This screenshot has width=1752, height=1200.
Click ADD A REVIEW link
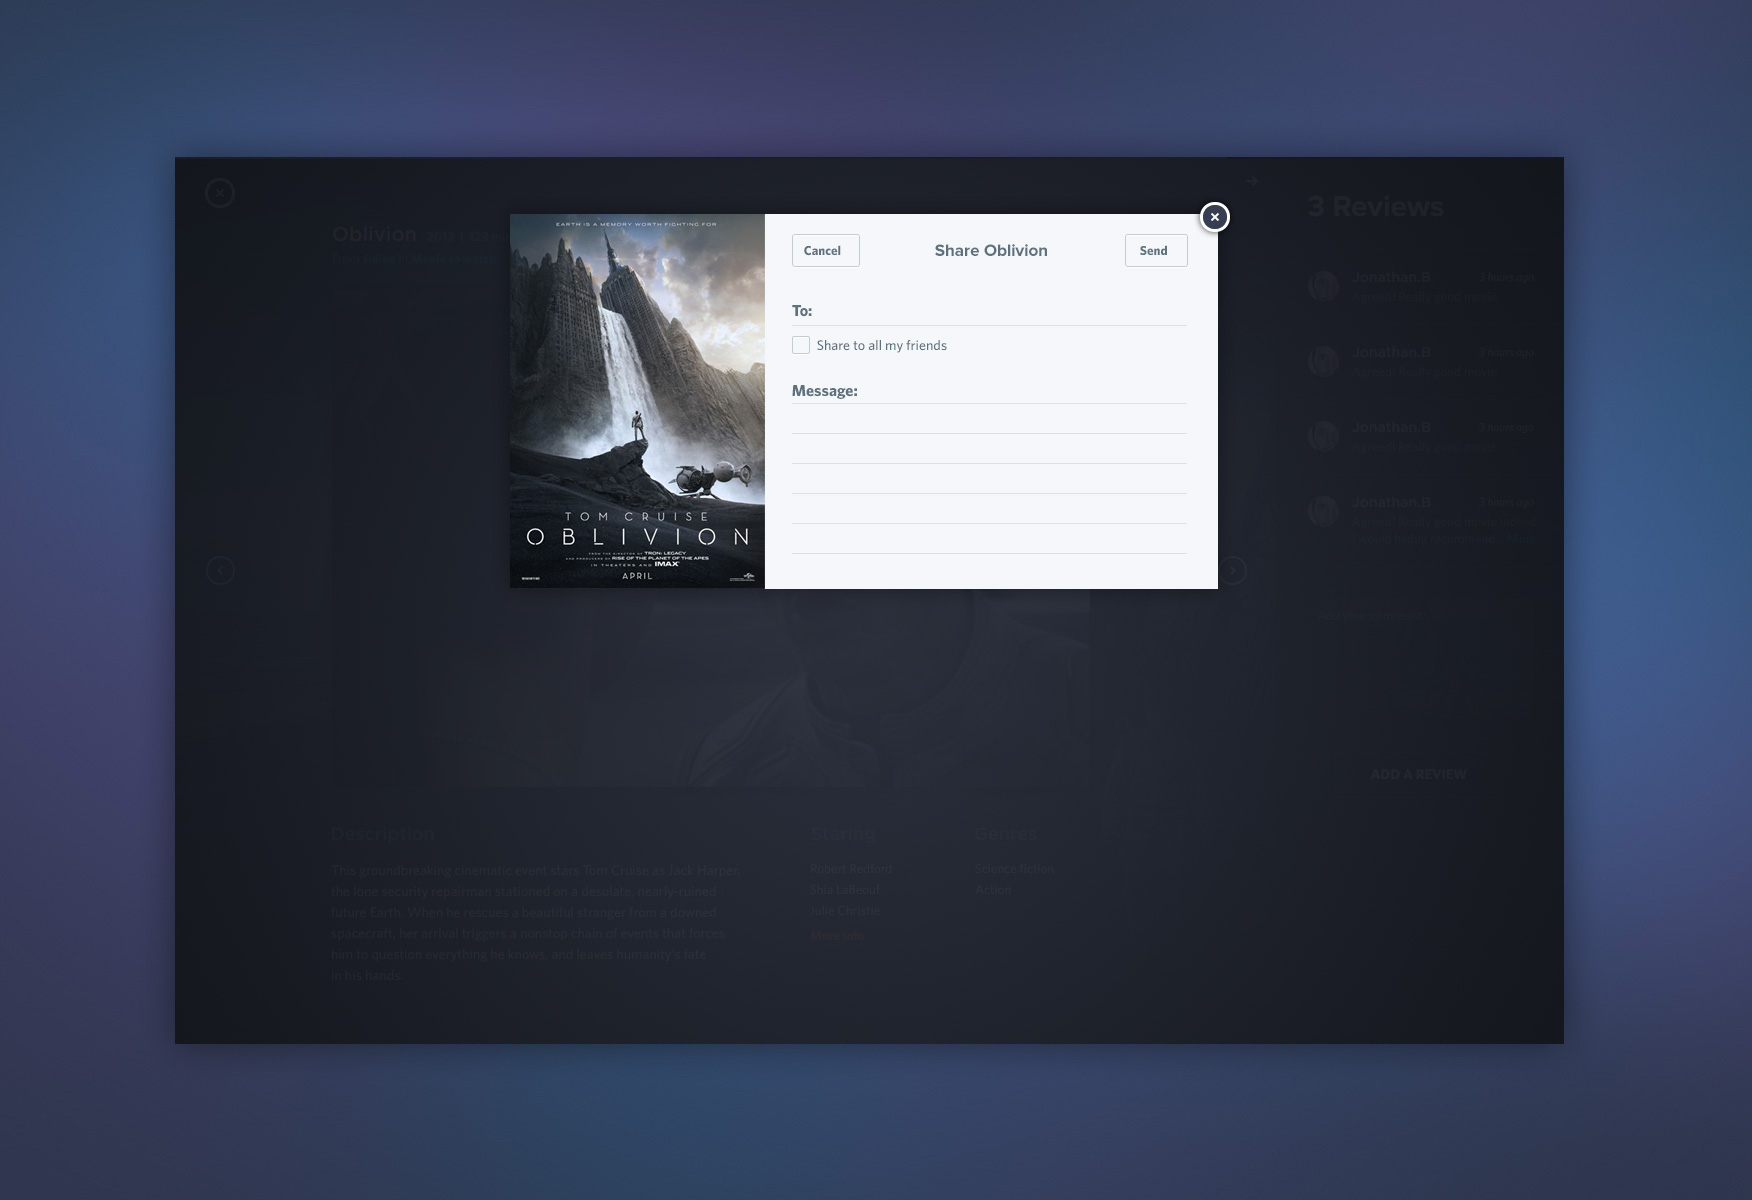point(1418,774)
